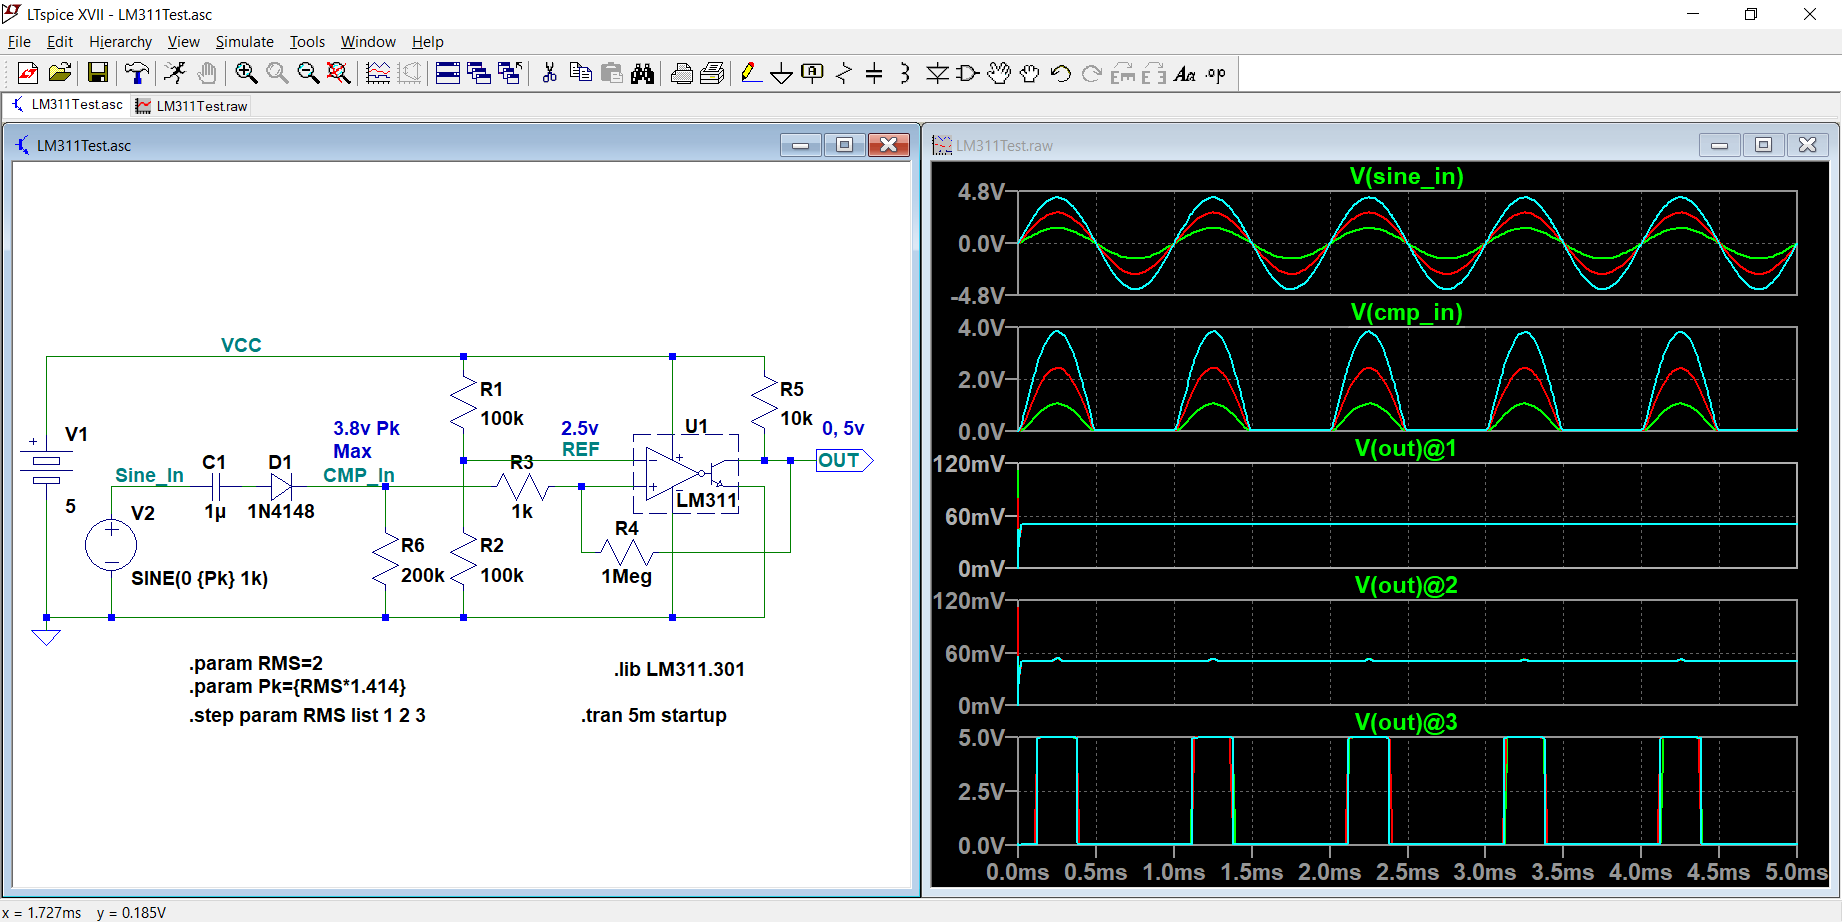Click the Component (gate) icon
The width and height of the screenshot is (1842, 922).
pos(968,73)
